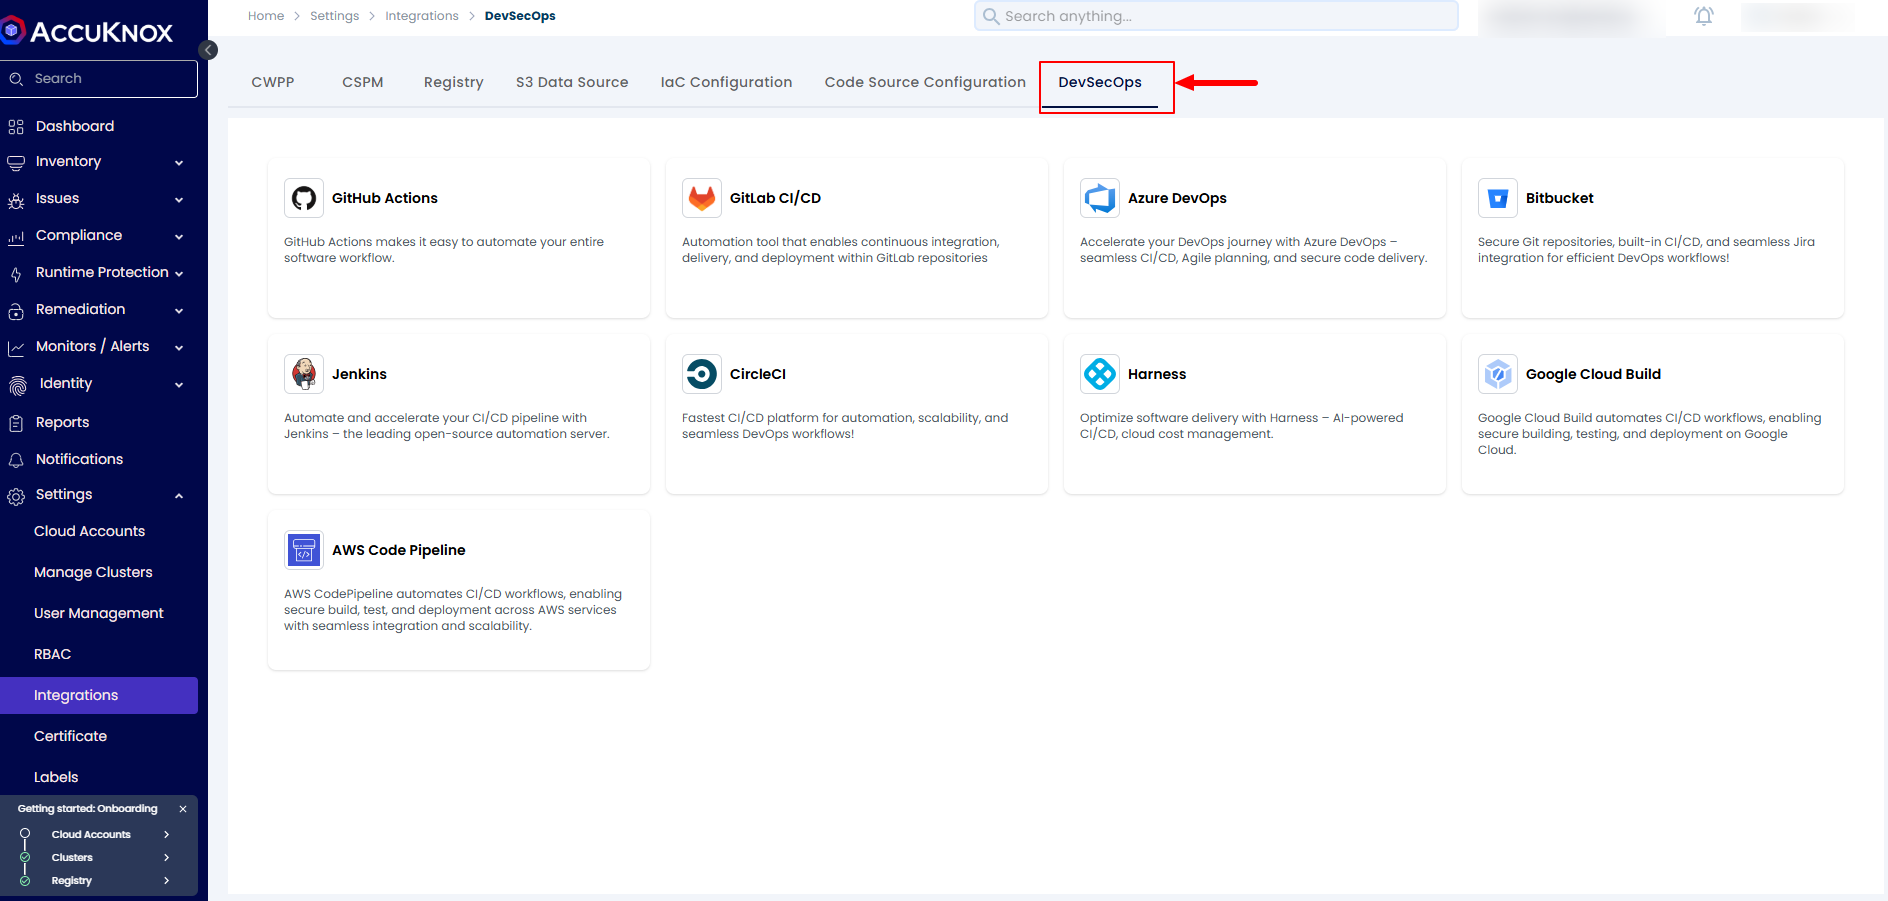Open the Code Source Configuration tab
The image size is (1888, 901).
pyautogui.click(x=925, y=82)
